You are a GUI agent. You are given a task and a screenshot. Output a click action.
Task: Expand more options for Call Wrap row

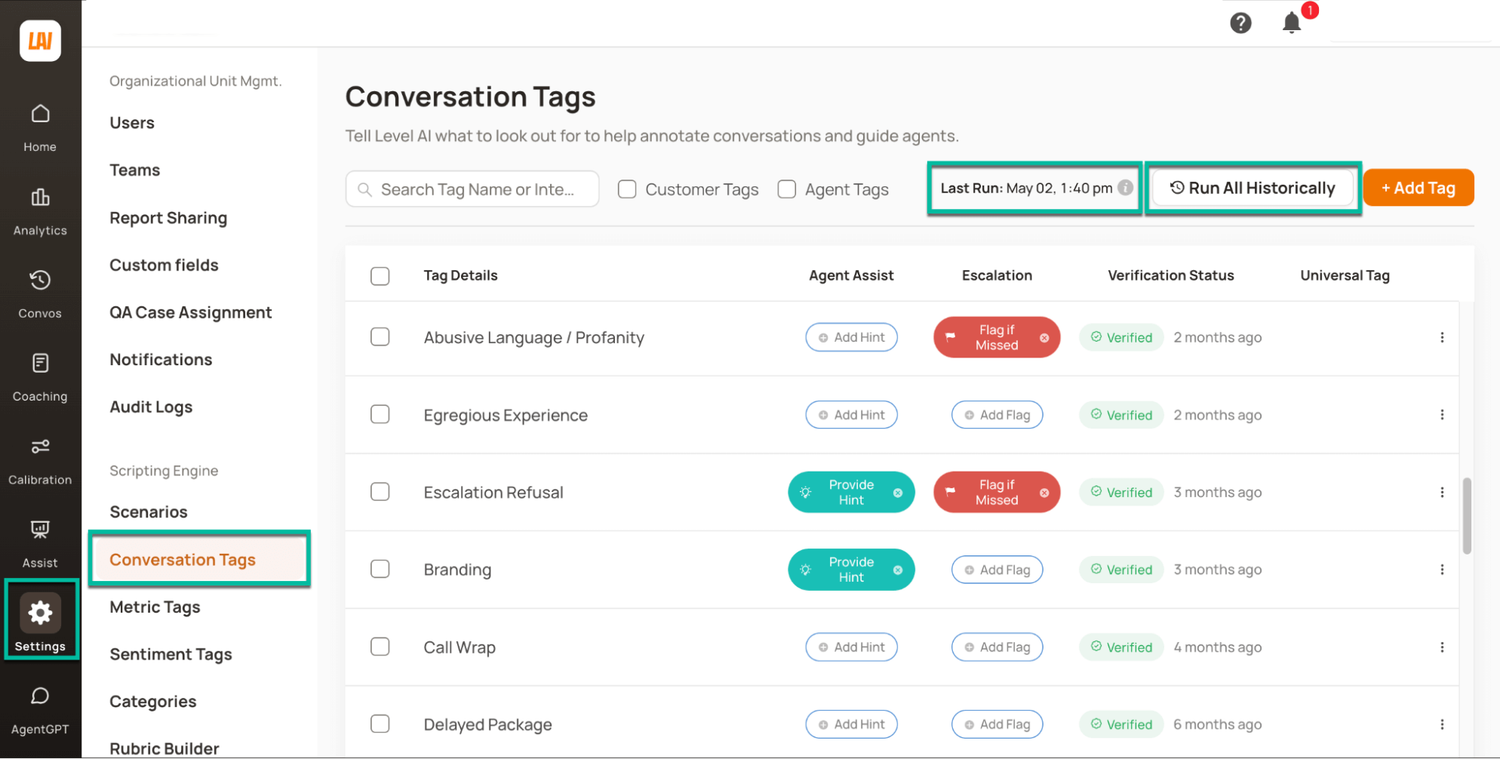(1442, 647)
